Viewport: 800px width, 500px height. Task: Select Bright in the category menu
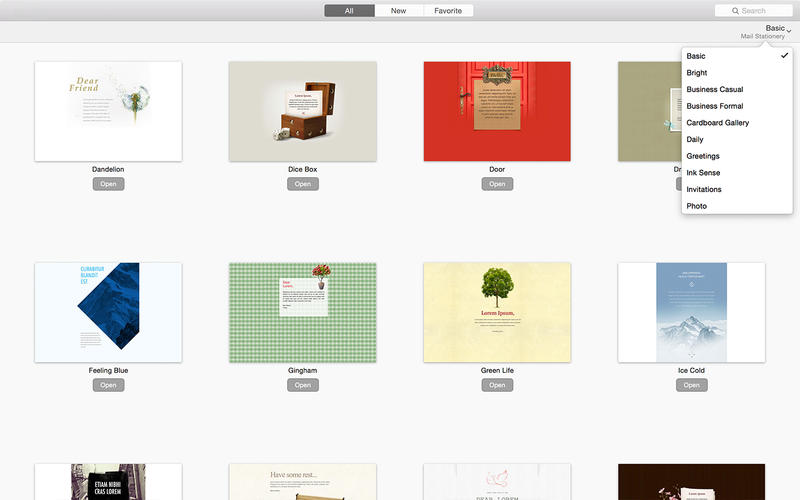(x=737, y=72)
